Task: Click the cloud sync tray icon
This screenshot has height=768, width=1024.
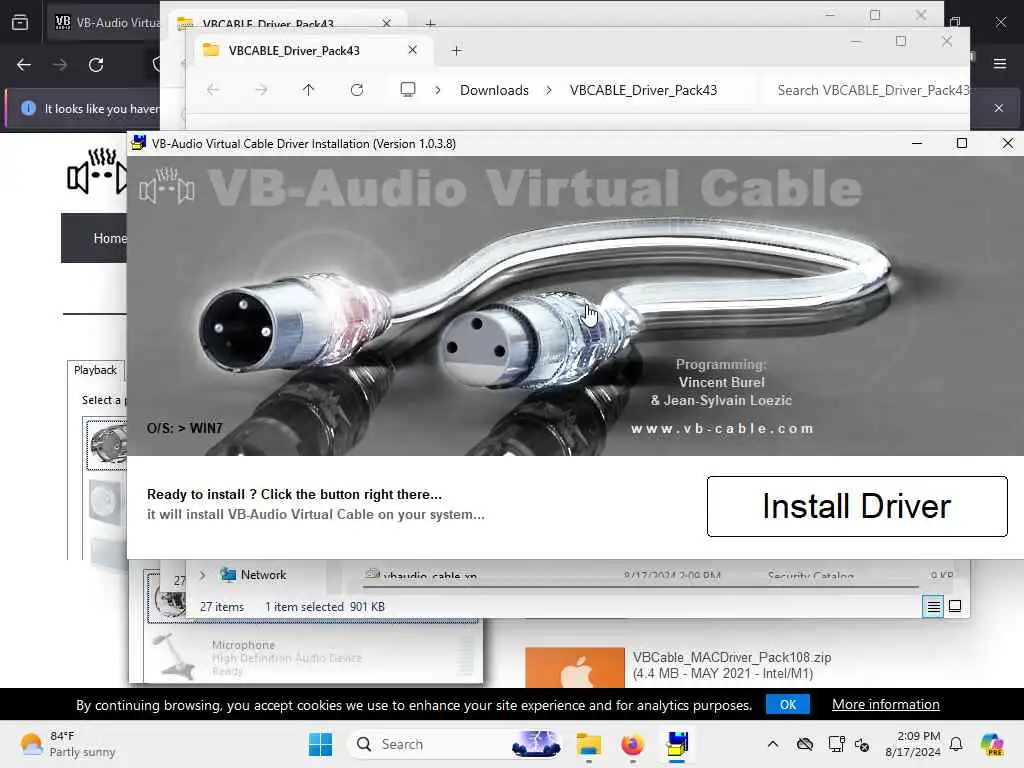Action: click(x=805, y=744)
